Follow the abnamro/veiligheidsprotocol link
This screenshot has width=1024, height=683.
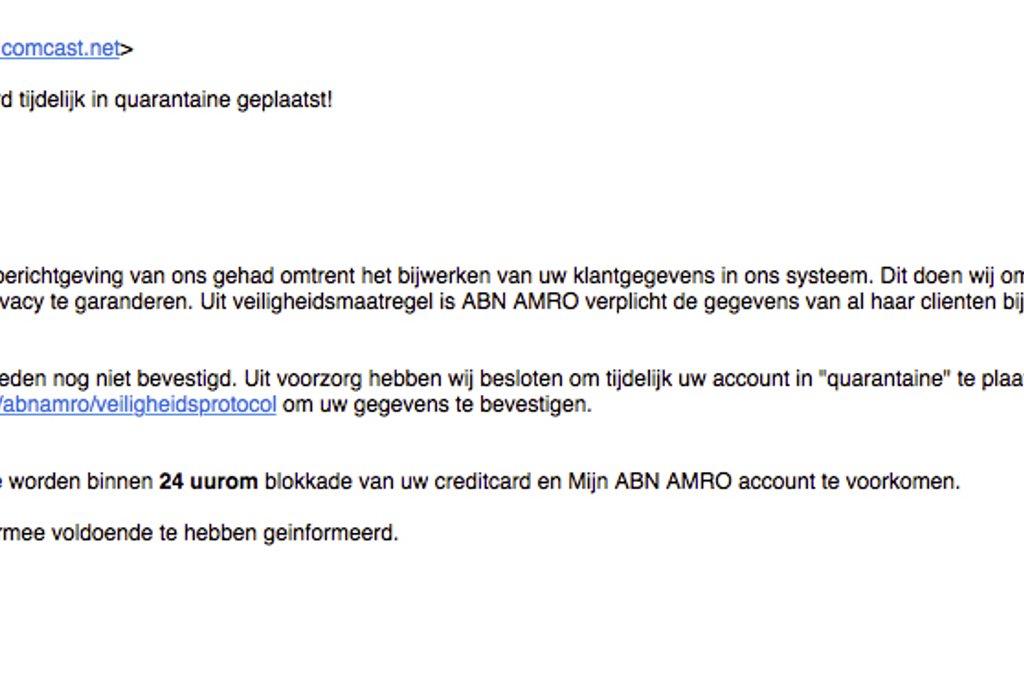click(x=140, y=406)
